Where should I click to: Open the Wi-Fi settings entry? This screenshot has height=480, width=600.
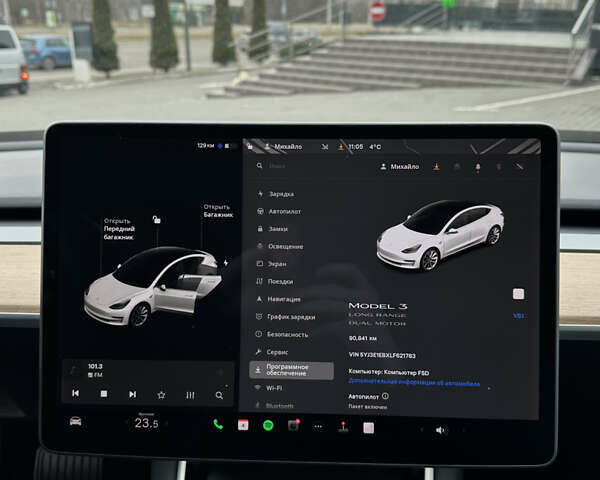tap(268, 388)
